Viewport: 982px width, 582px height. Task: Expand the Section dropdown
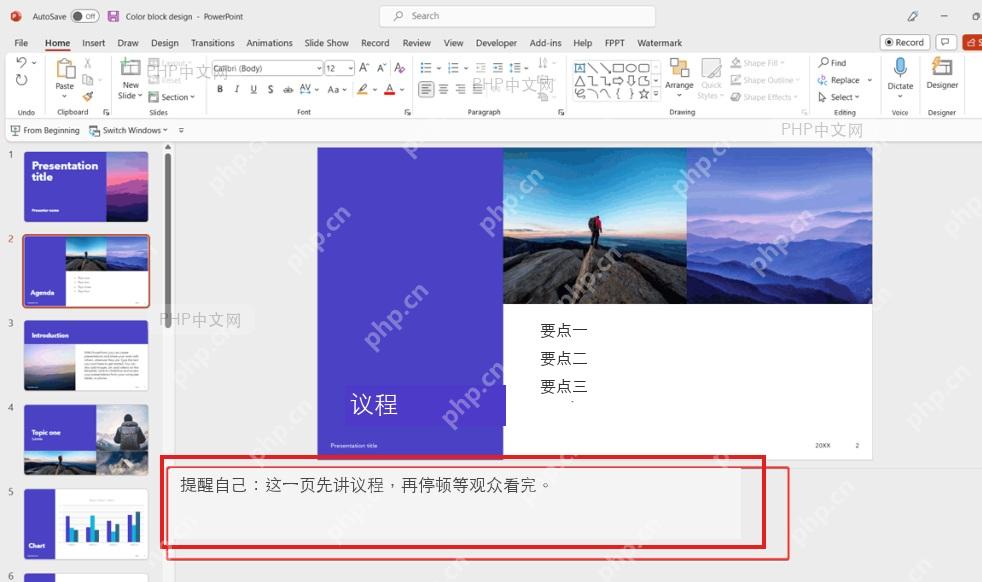(172, 97)
